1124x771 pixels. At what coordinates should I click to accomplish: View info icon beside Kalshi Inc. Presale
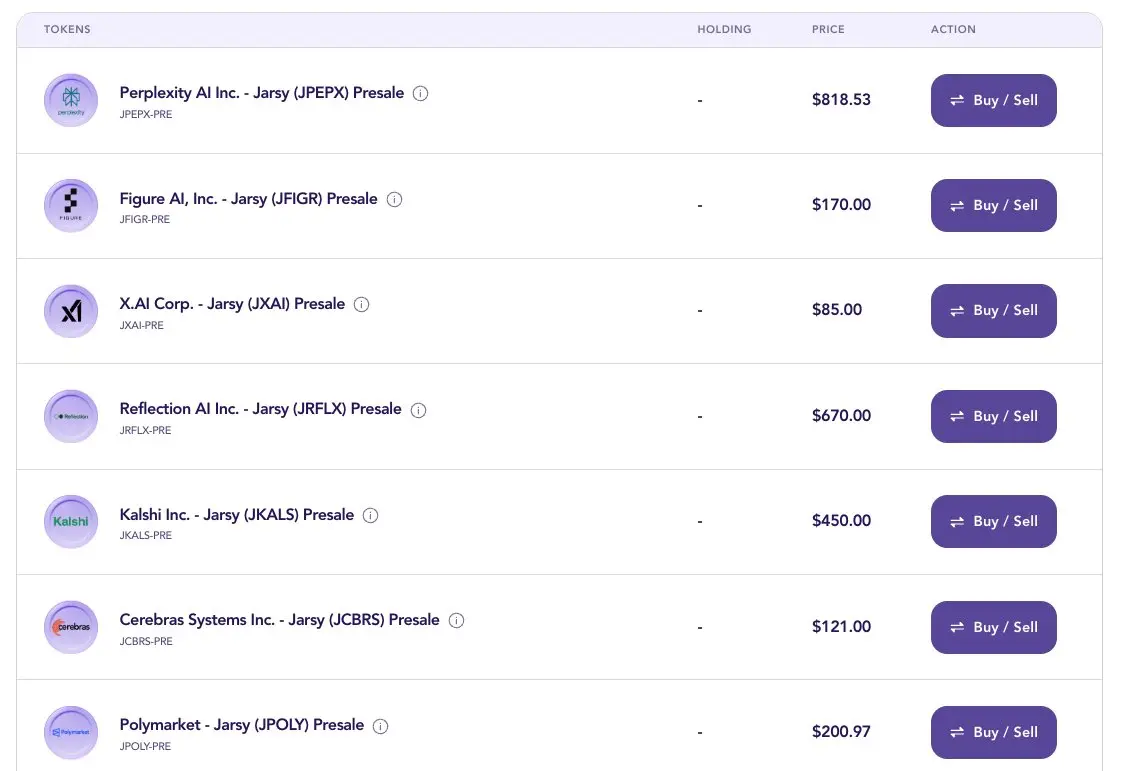click(371, 516)
